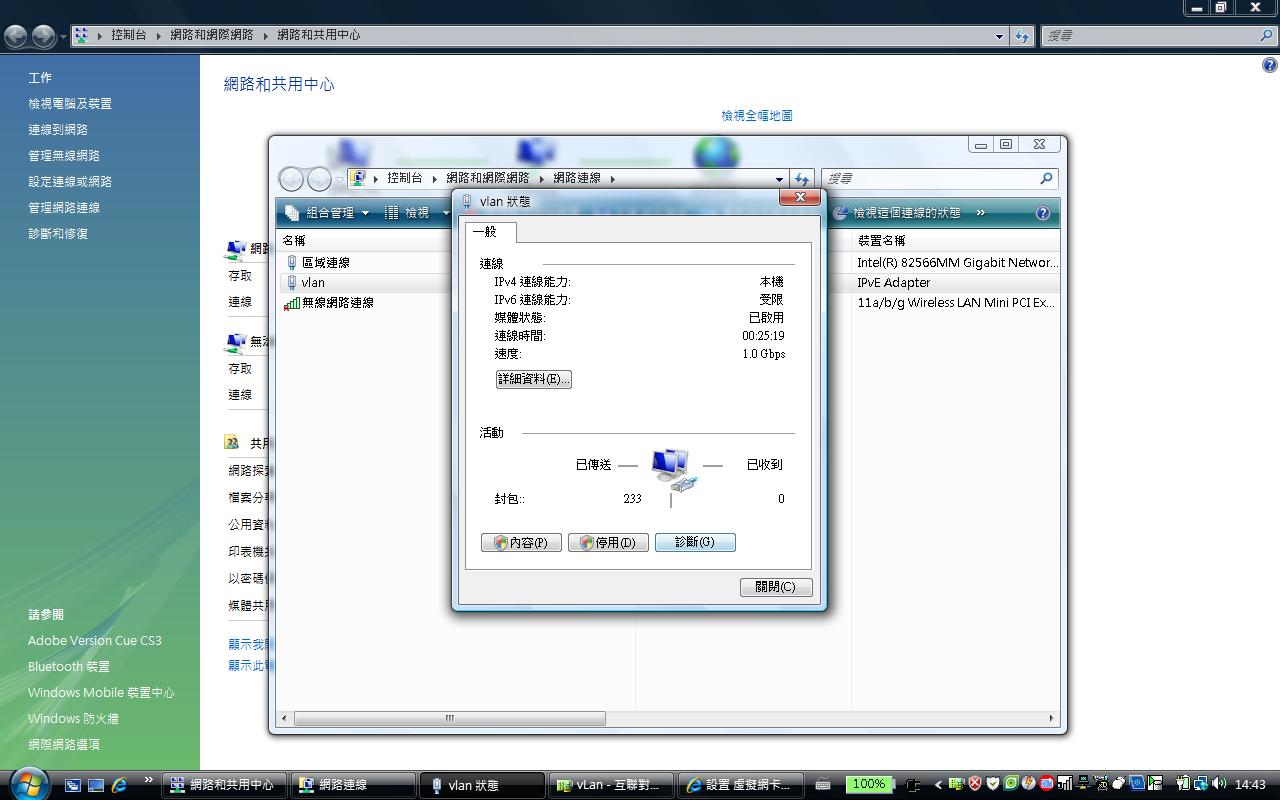Switch to vLan - 互聯對 taskbar button
The image size is (1280, 800).
point(610,785)
